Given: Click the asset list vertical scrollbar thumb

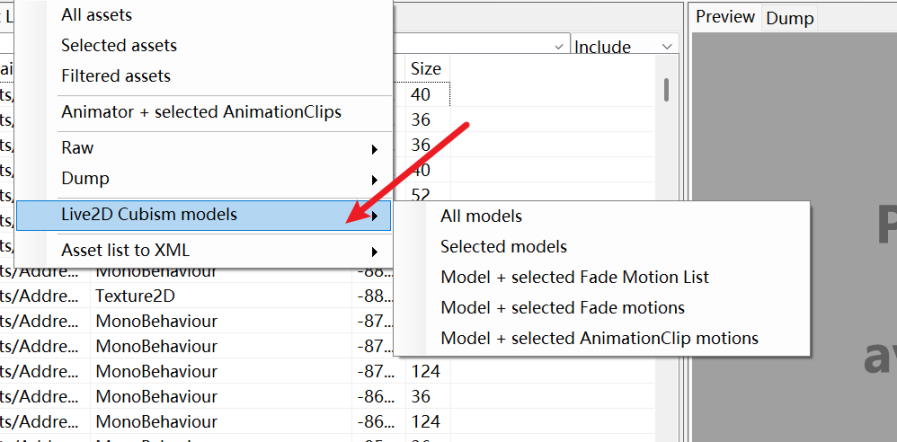Looking at the screenshot, I should click(666, 90).
